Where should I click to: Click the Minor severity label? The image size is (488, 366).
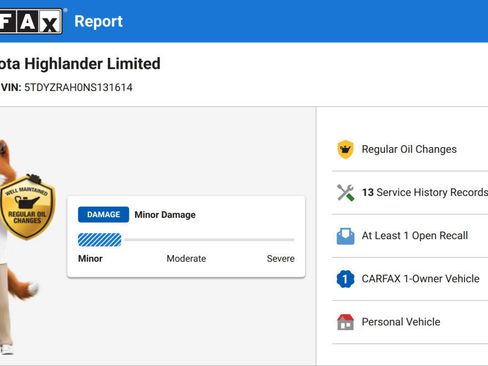point(90,259)
